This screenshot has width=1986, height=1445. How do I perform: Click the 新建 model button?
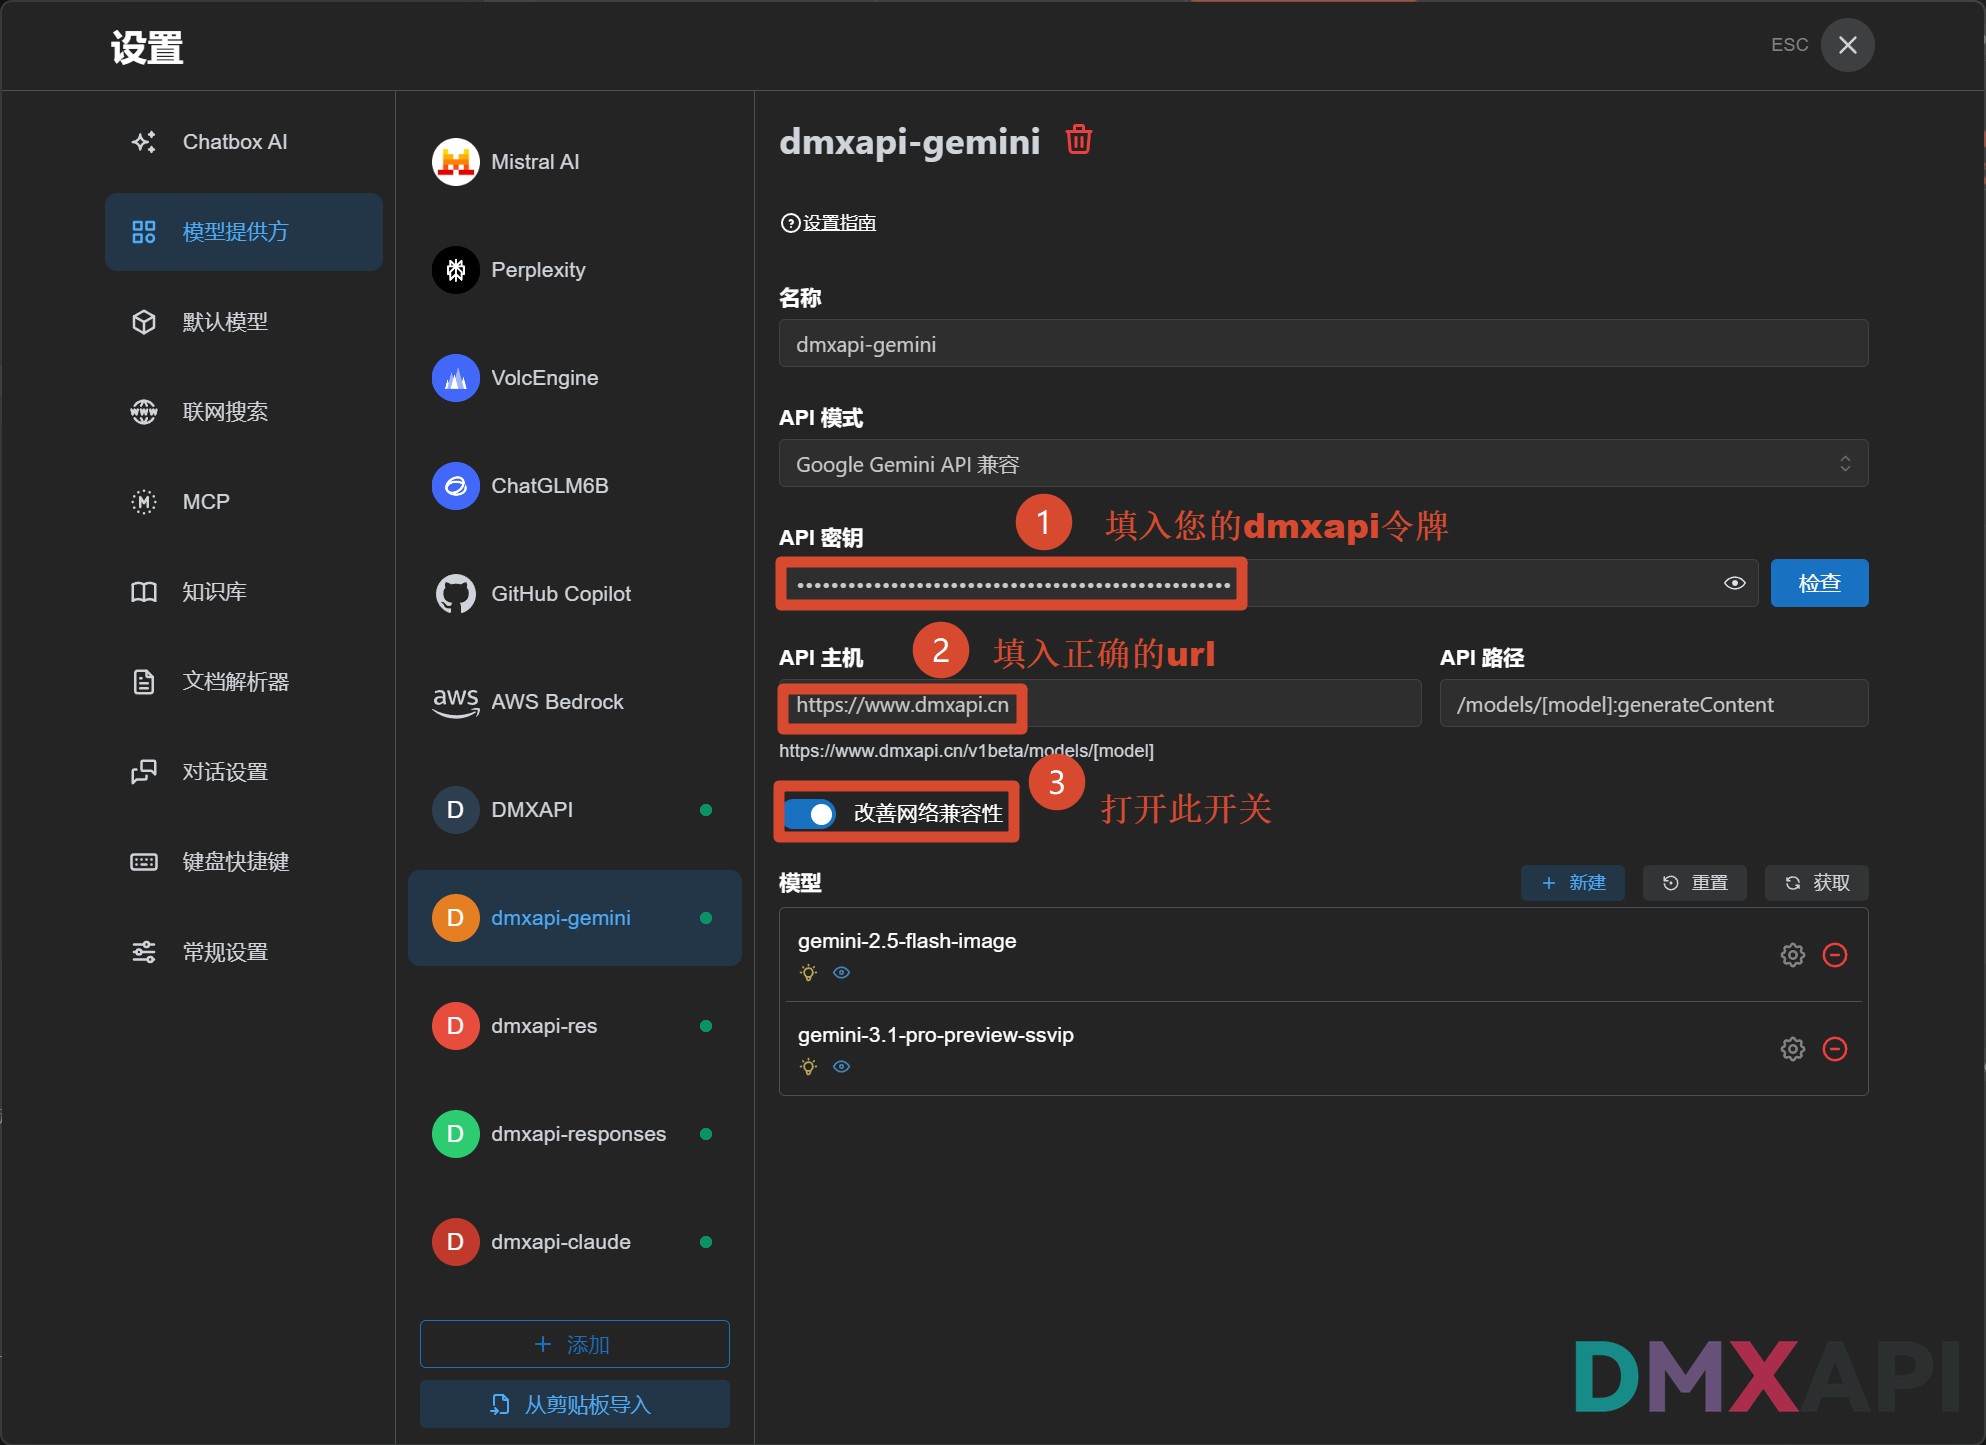(1573, 883)
